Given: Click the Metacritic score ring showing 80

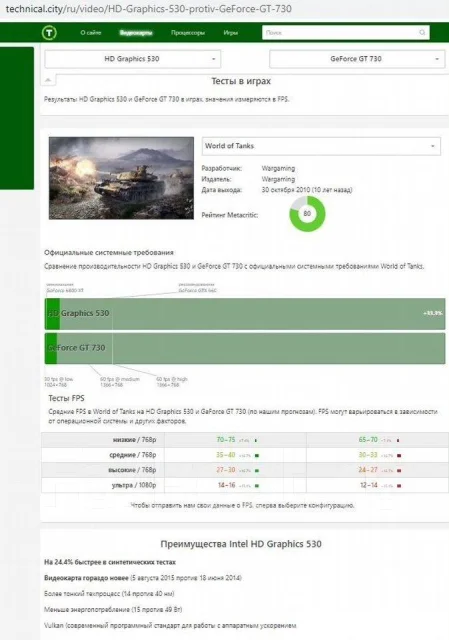Looking at the screenshot, I should click(x=307, y=214).
